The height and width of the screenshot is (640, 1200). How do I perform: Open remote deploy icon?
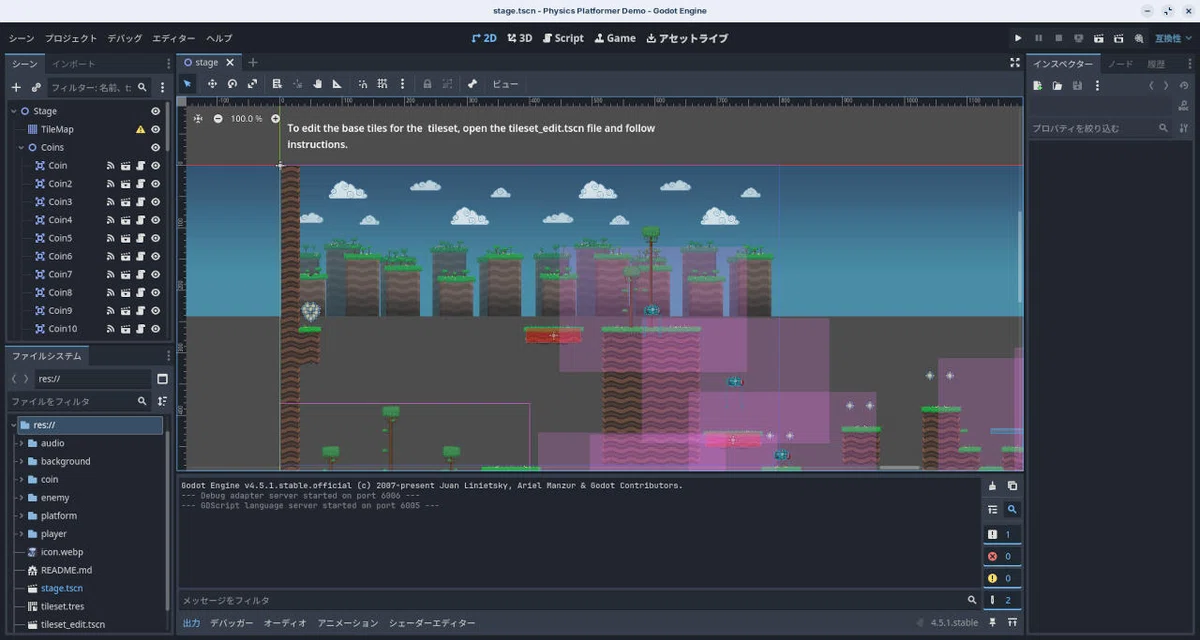pyautogui.click(x=1079, y=38)
